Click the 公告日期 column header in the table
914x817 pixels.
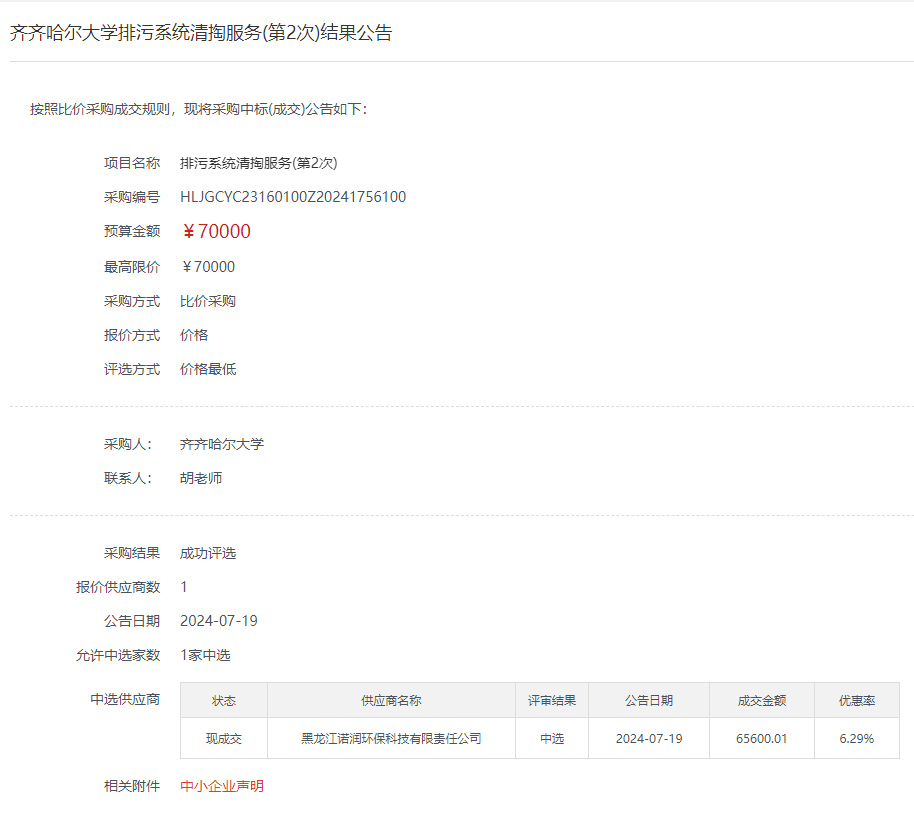(x=649, y=701)
